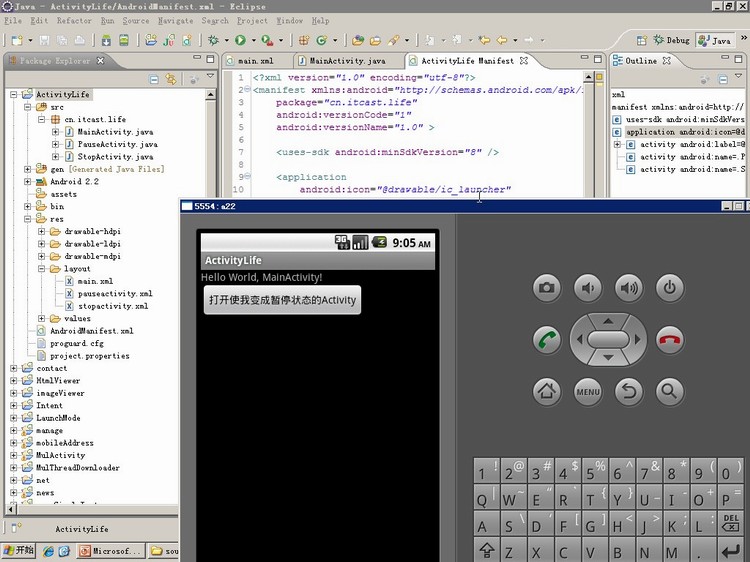Click Internet Explorer quick launch icon
The height and width of the screenshot is (562, 750).
click(x=48, y=551)
